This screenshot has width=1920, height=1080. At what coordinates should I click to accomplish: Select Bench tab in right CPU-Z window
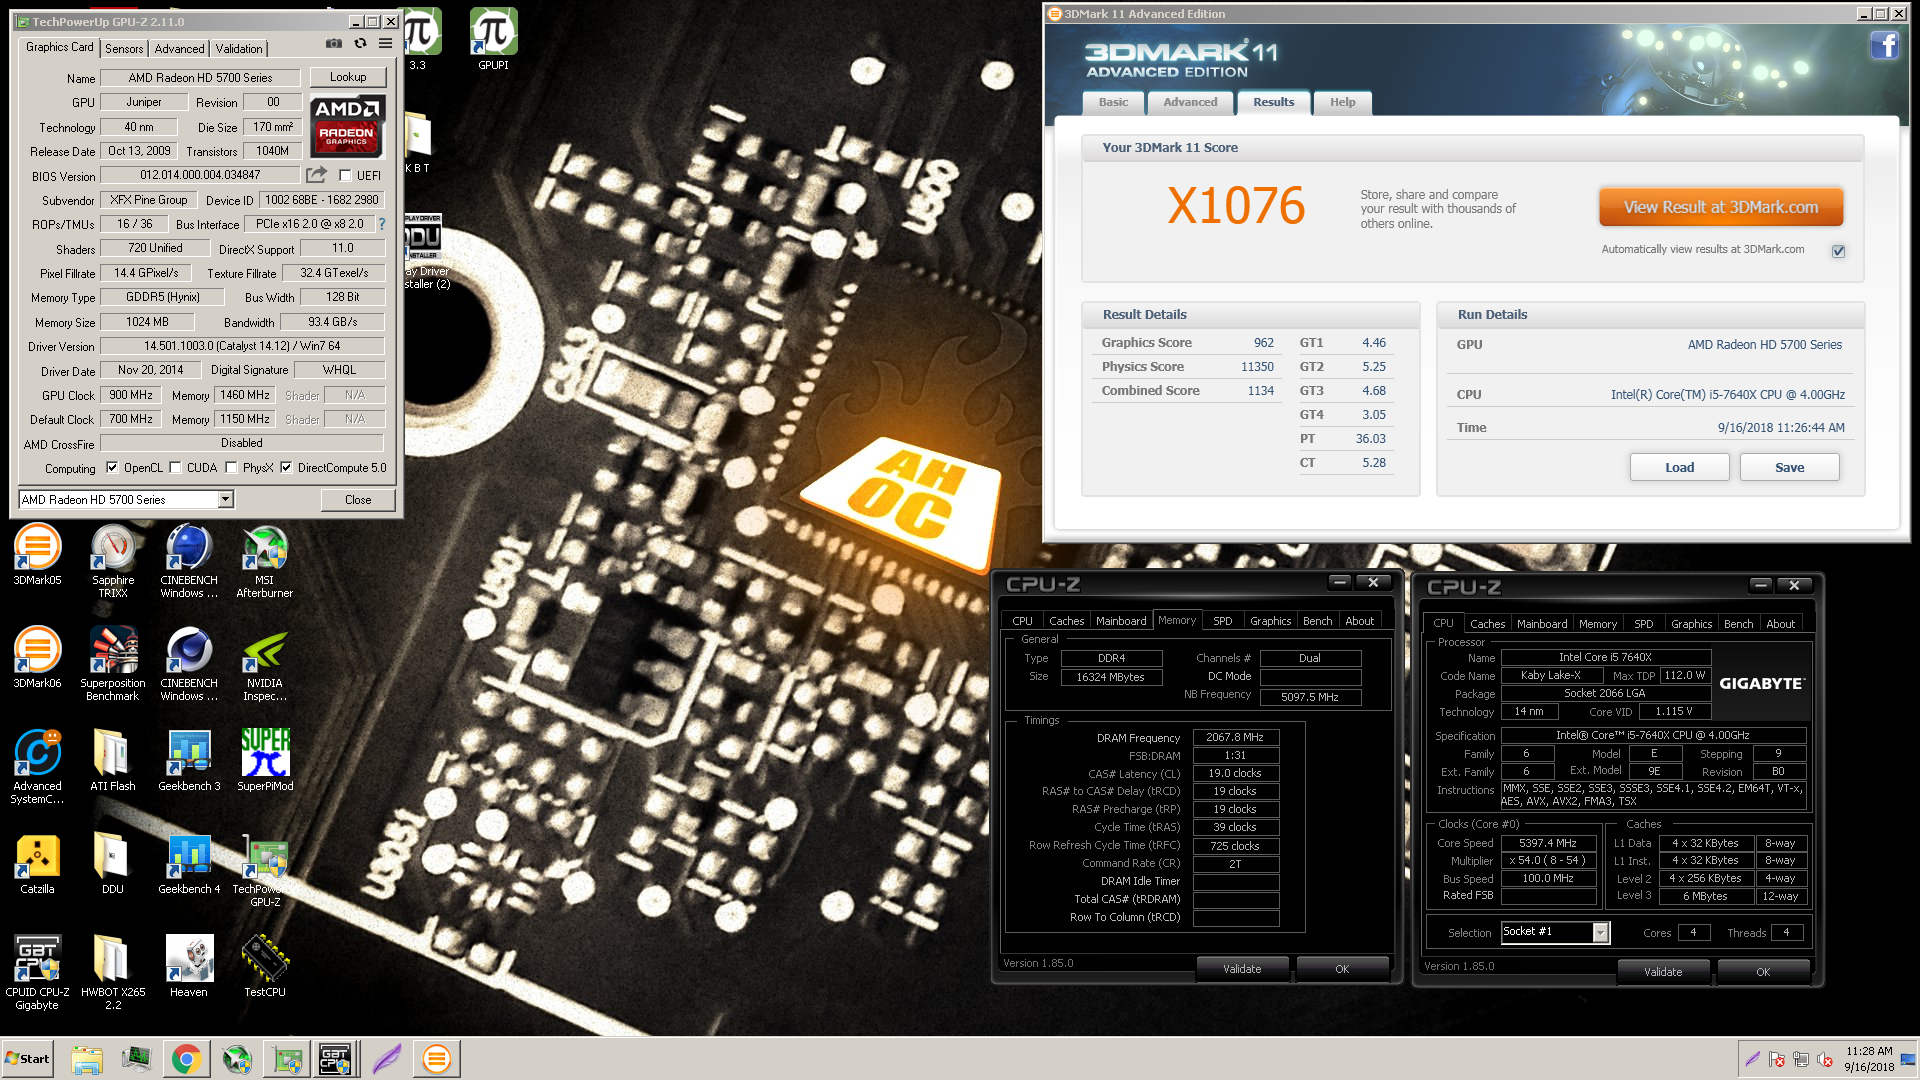1738,624
